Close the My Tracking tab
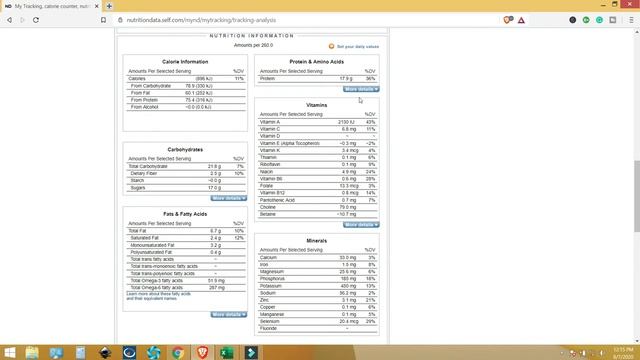The height and width of the screenshot is (360, 640). (x=97, y=6)
